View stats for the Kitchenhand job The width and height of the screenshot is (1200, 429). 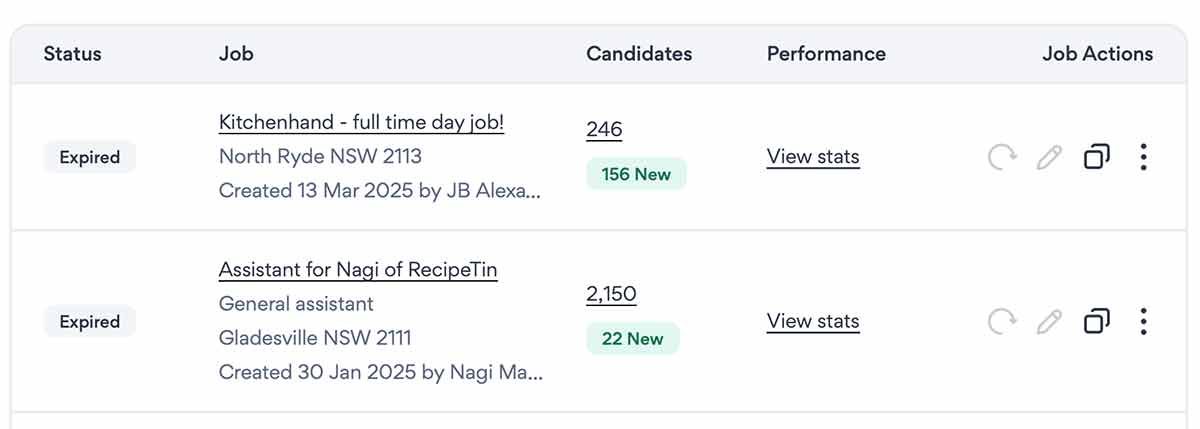[813, 157]
